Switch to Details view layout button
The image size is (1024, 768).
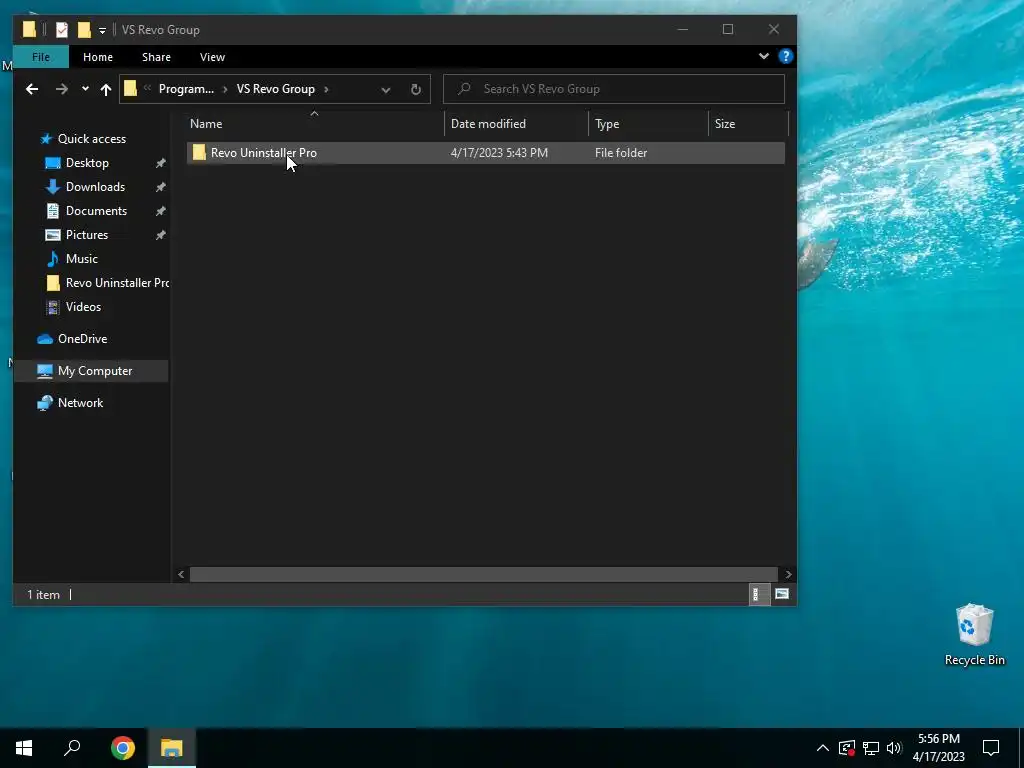point(758,594)
